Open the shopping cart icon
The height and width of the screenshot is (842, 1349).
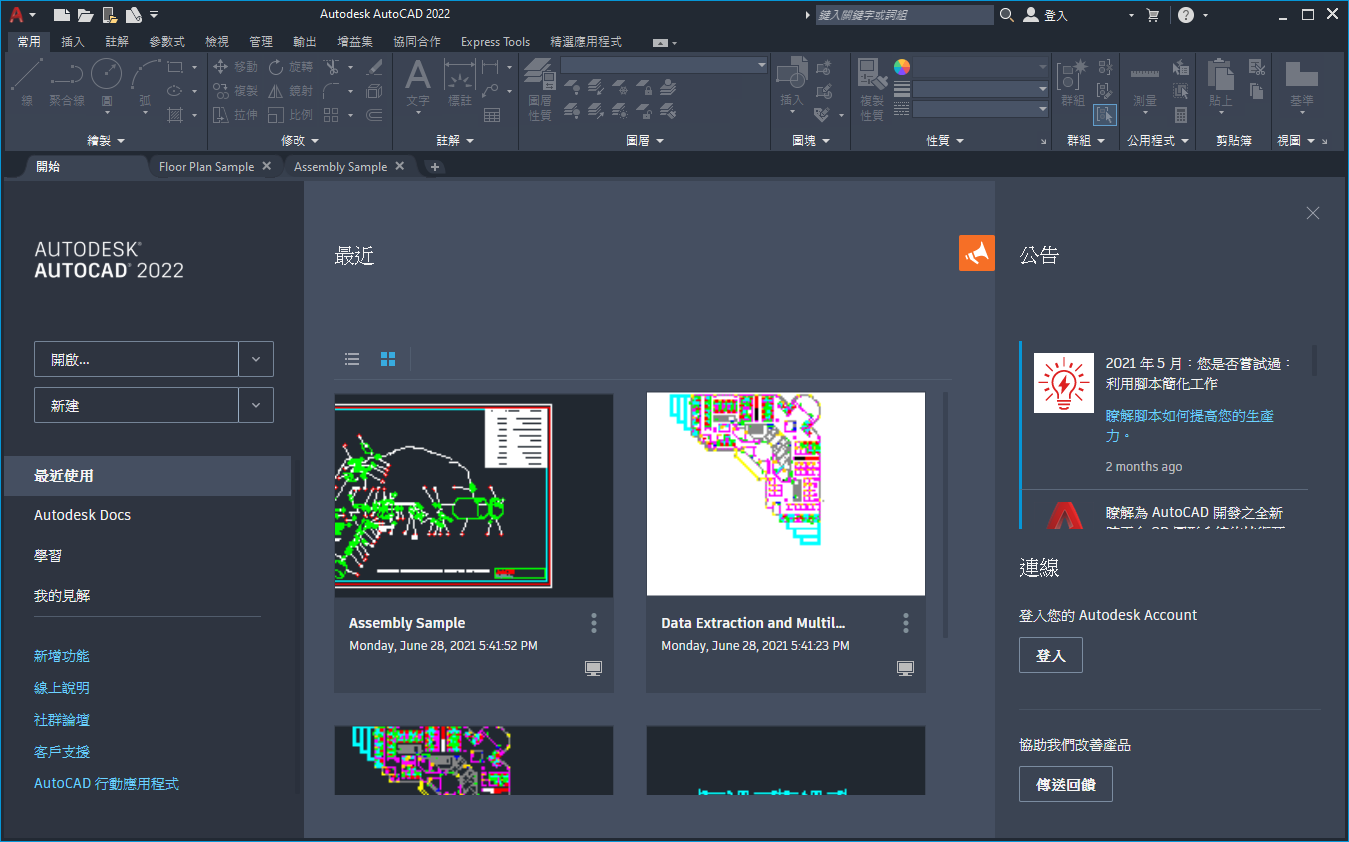coord(1153,15)
